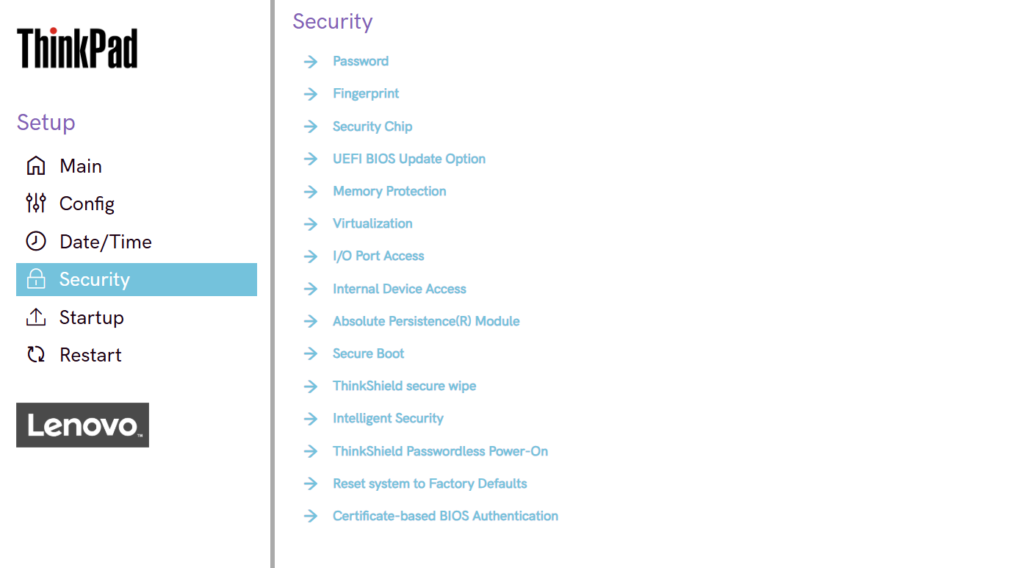Open Reset system to Factory Defaults
Screen dimensions: 1024x568
pos(429,484)
